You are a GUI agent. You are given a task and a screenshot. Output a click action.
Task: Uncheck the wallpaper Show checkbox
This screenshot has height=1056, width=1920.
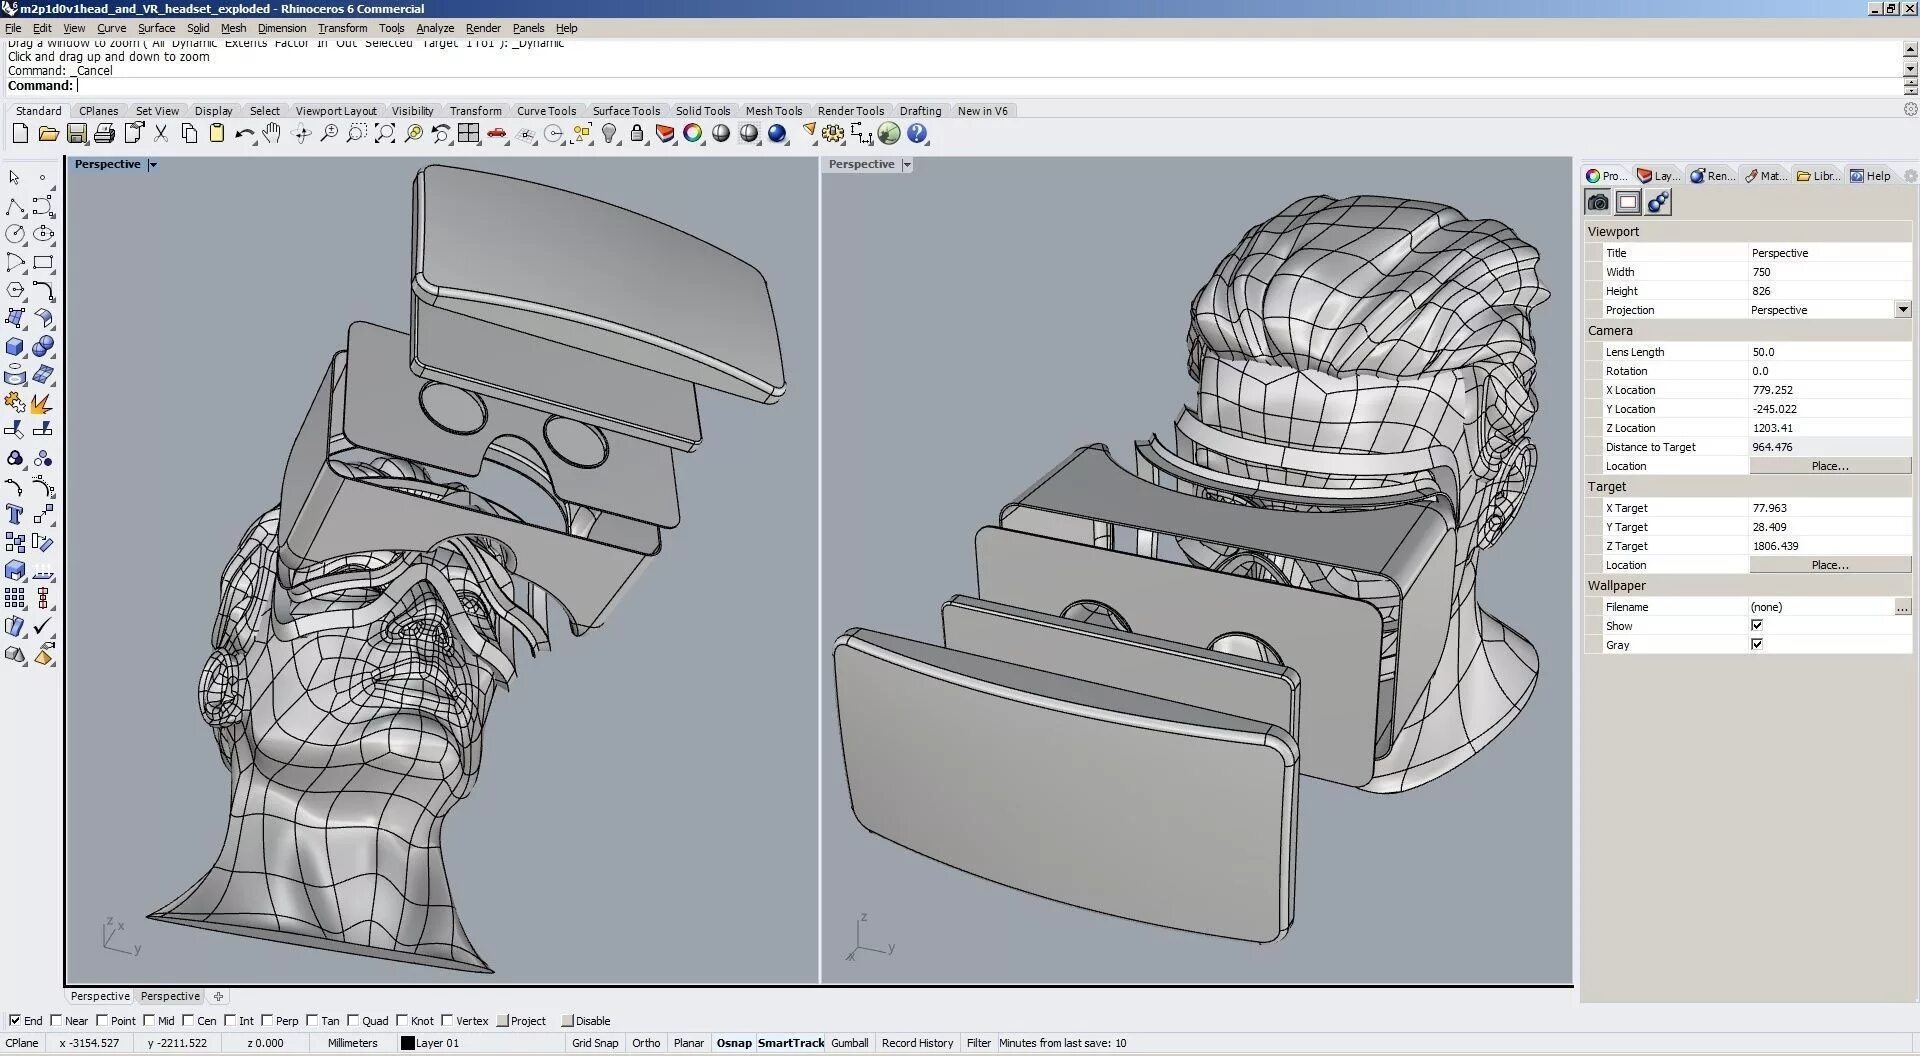pos(1757,625)
